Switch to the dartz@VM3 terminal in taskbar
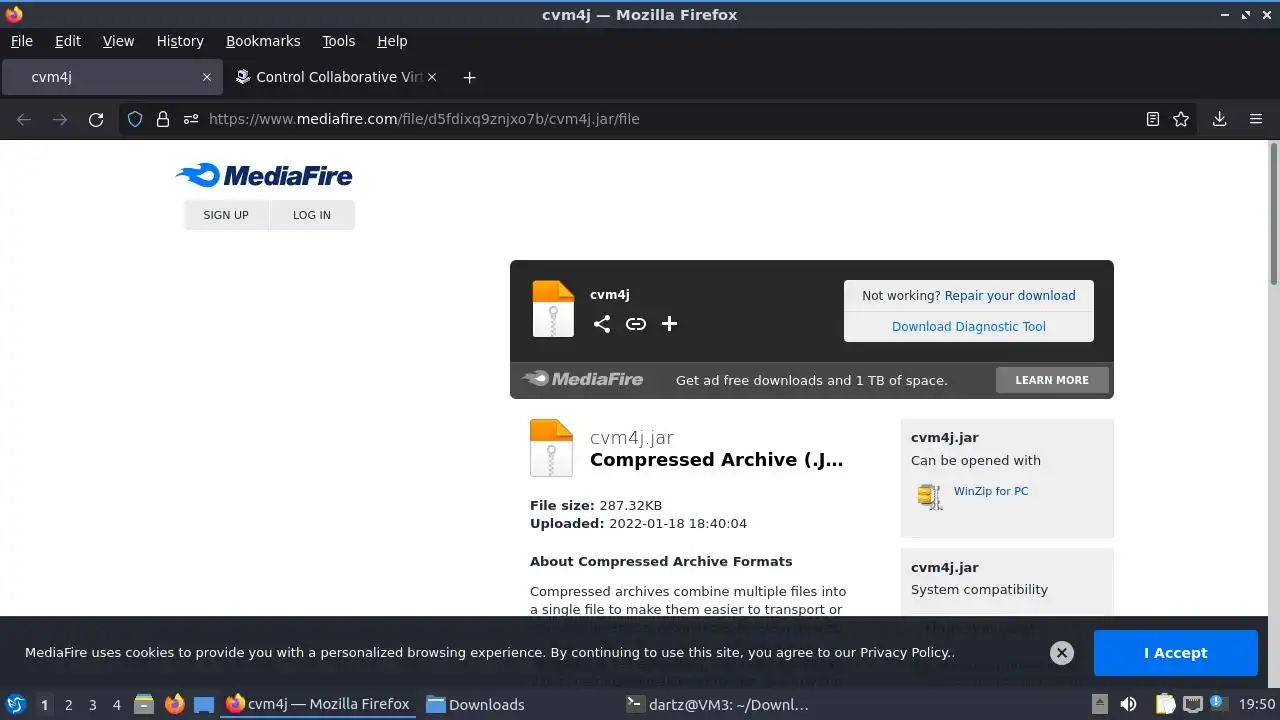The height and width of the screenshot is (720, 1280). tap(717, 704)
